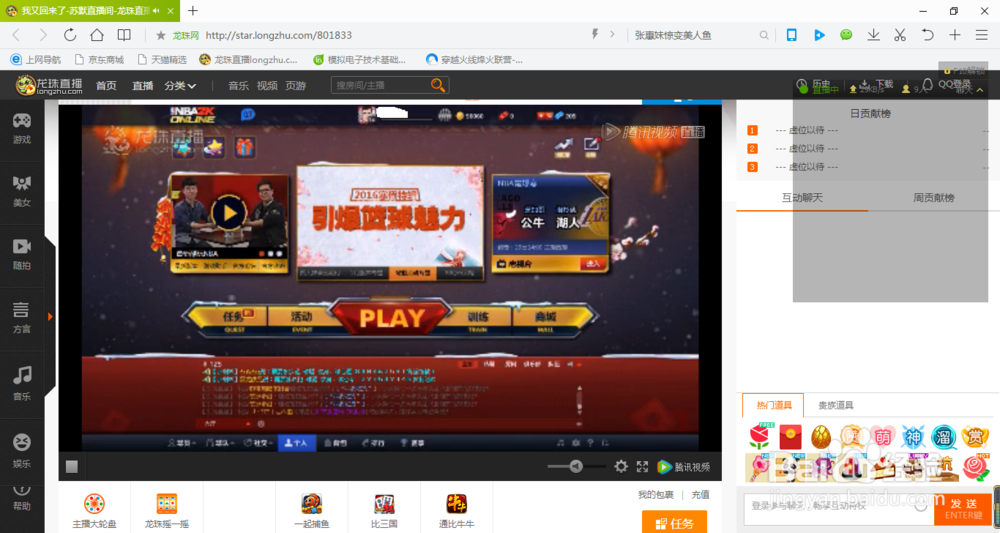The height and width of the screenshot is (533, 1000).
Task: Adjust the video player volume slider
Action: pyautogui.click(x=576, y=467)
